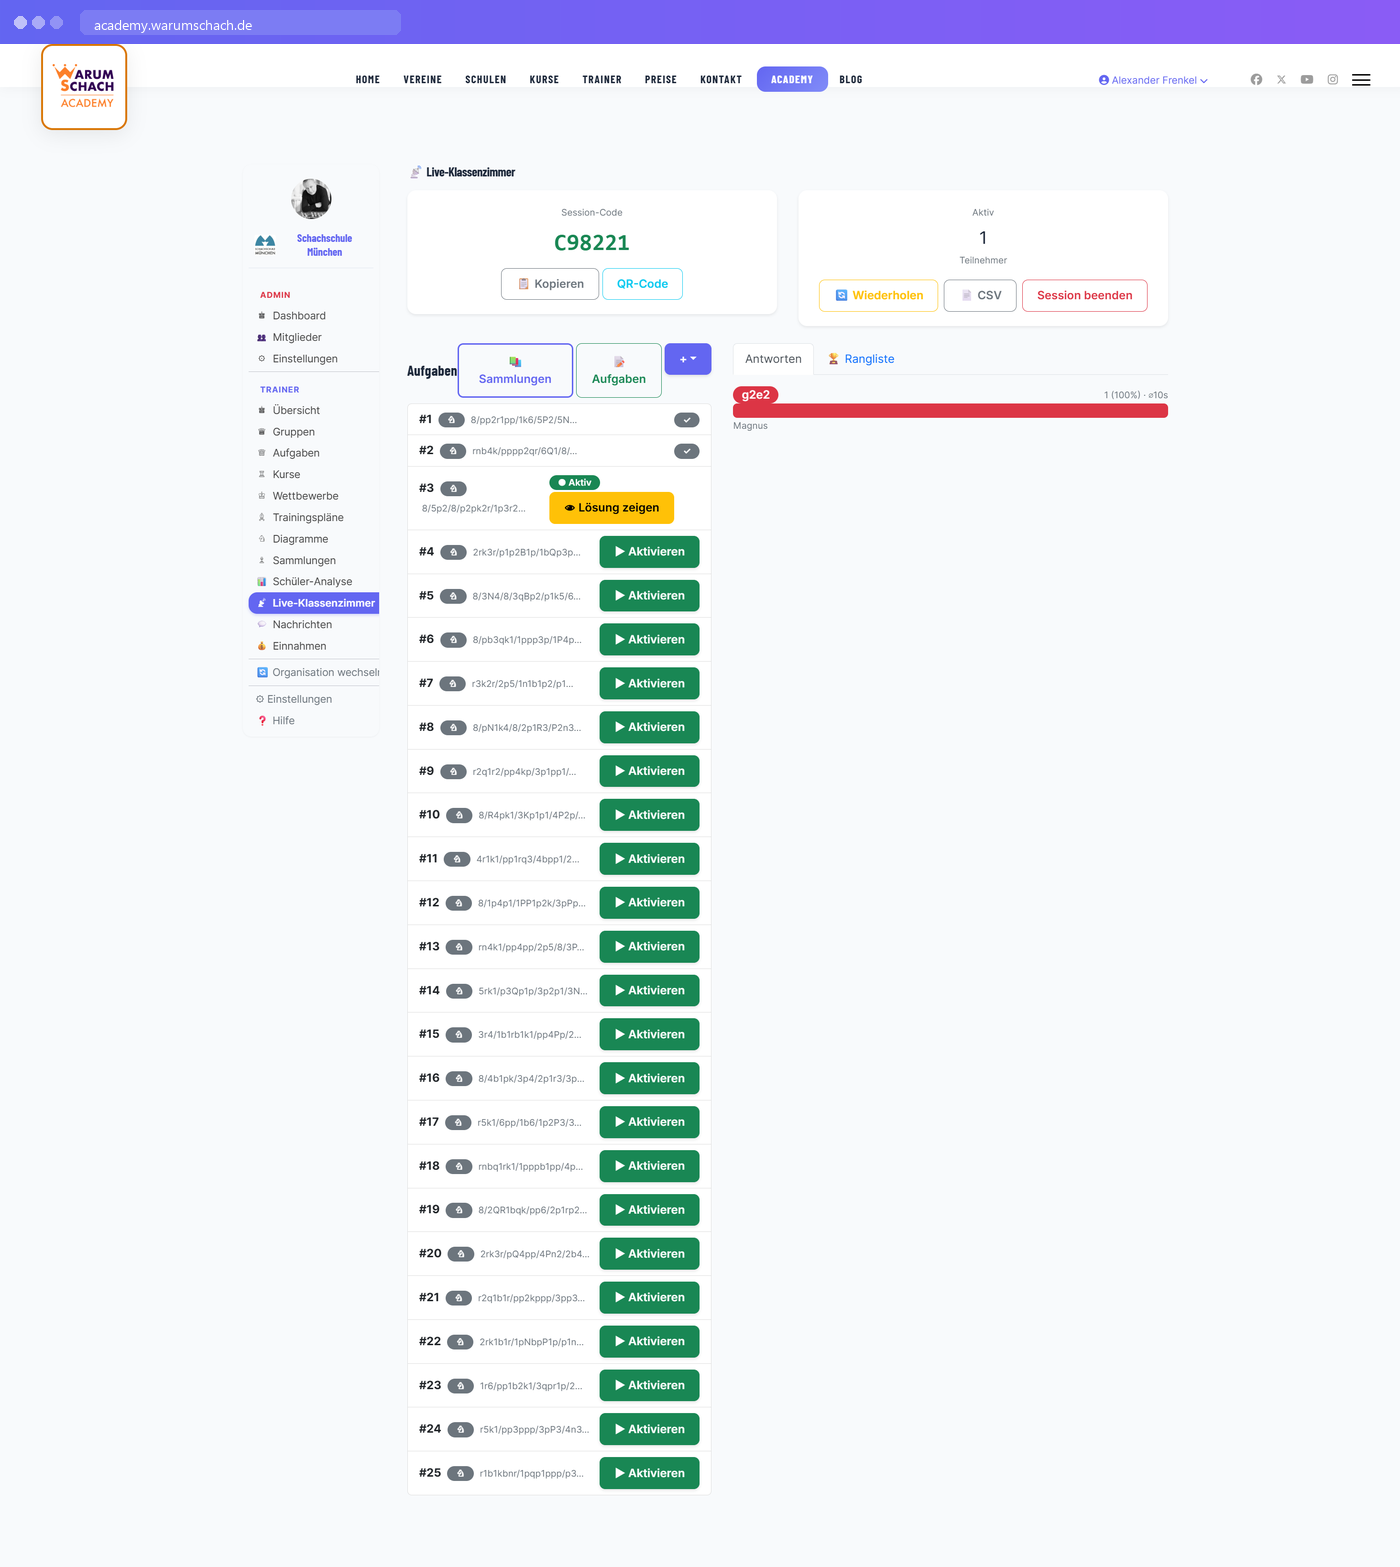This screenshot has height=1567, width=1400.
Task: Click the browser address bar
Action: [x=240, y=23]
